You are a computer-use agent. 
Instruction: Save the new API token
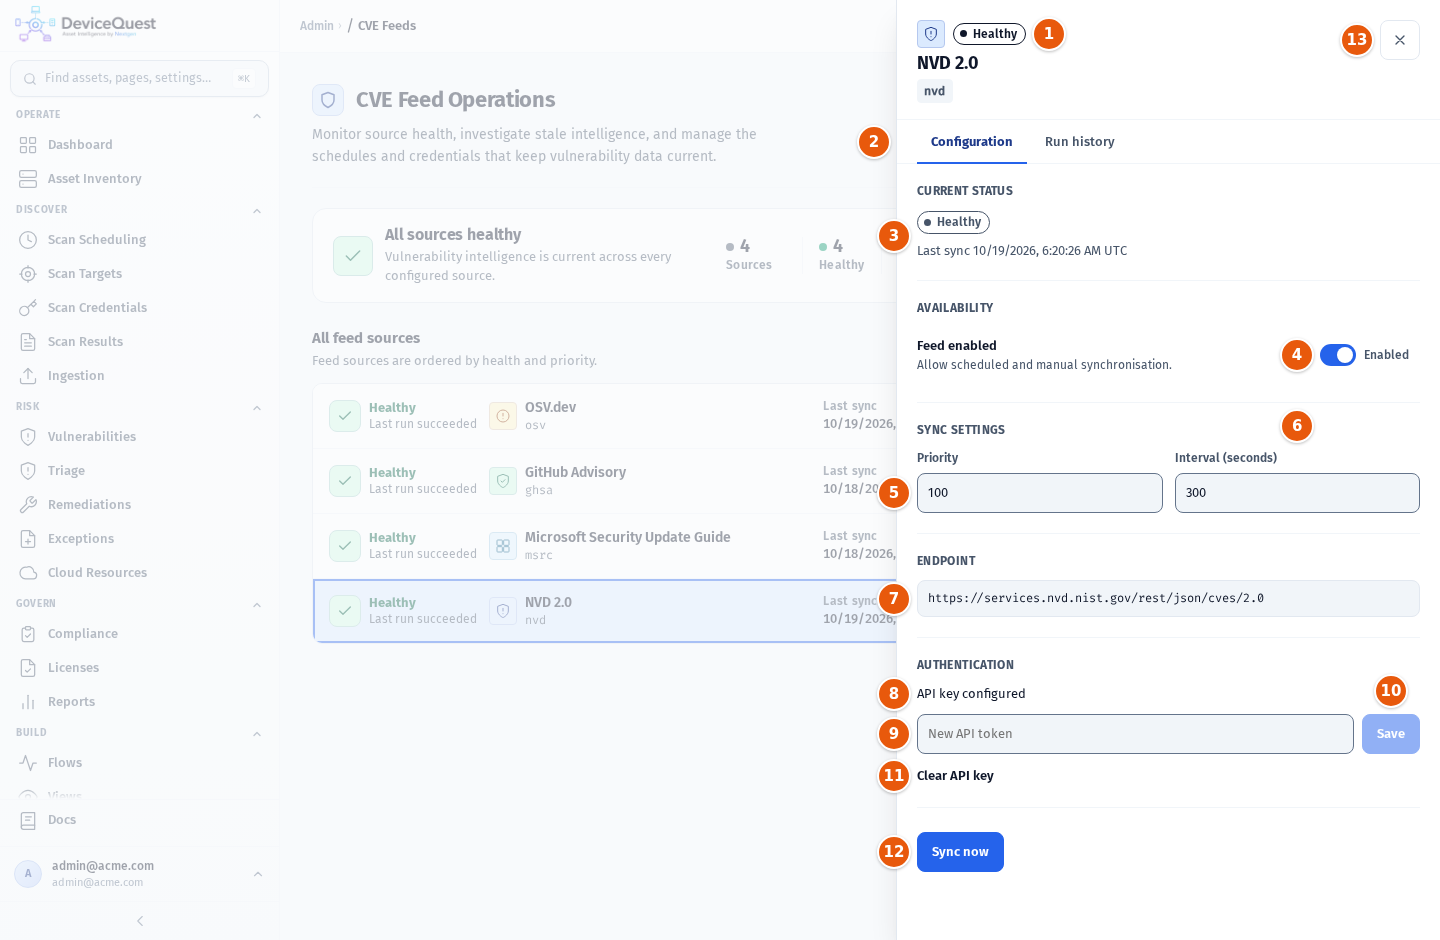1390,734
